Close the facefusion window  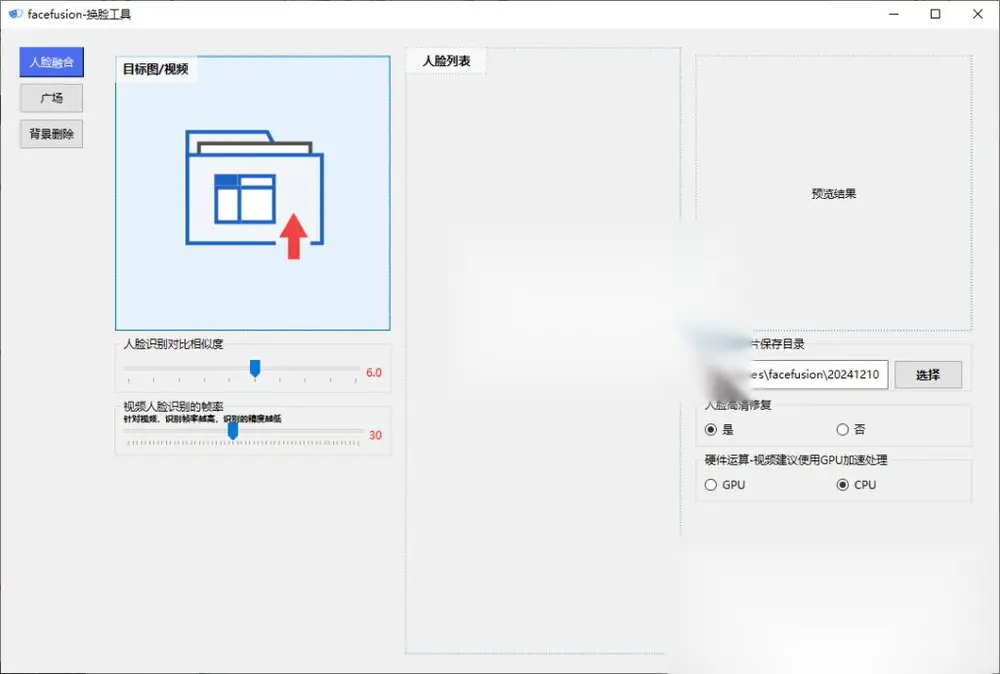(x=977, y=14)
